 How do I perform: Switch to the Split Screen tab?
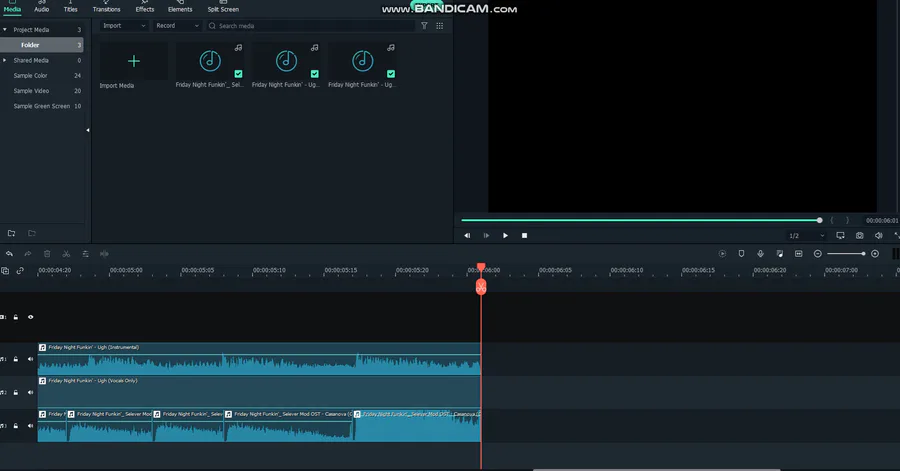(x=223, y=7)
